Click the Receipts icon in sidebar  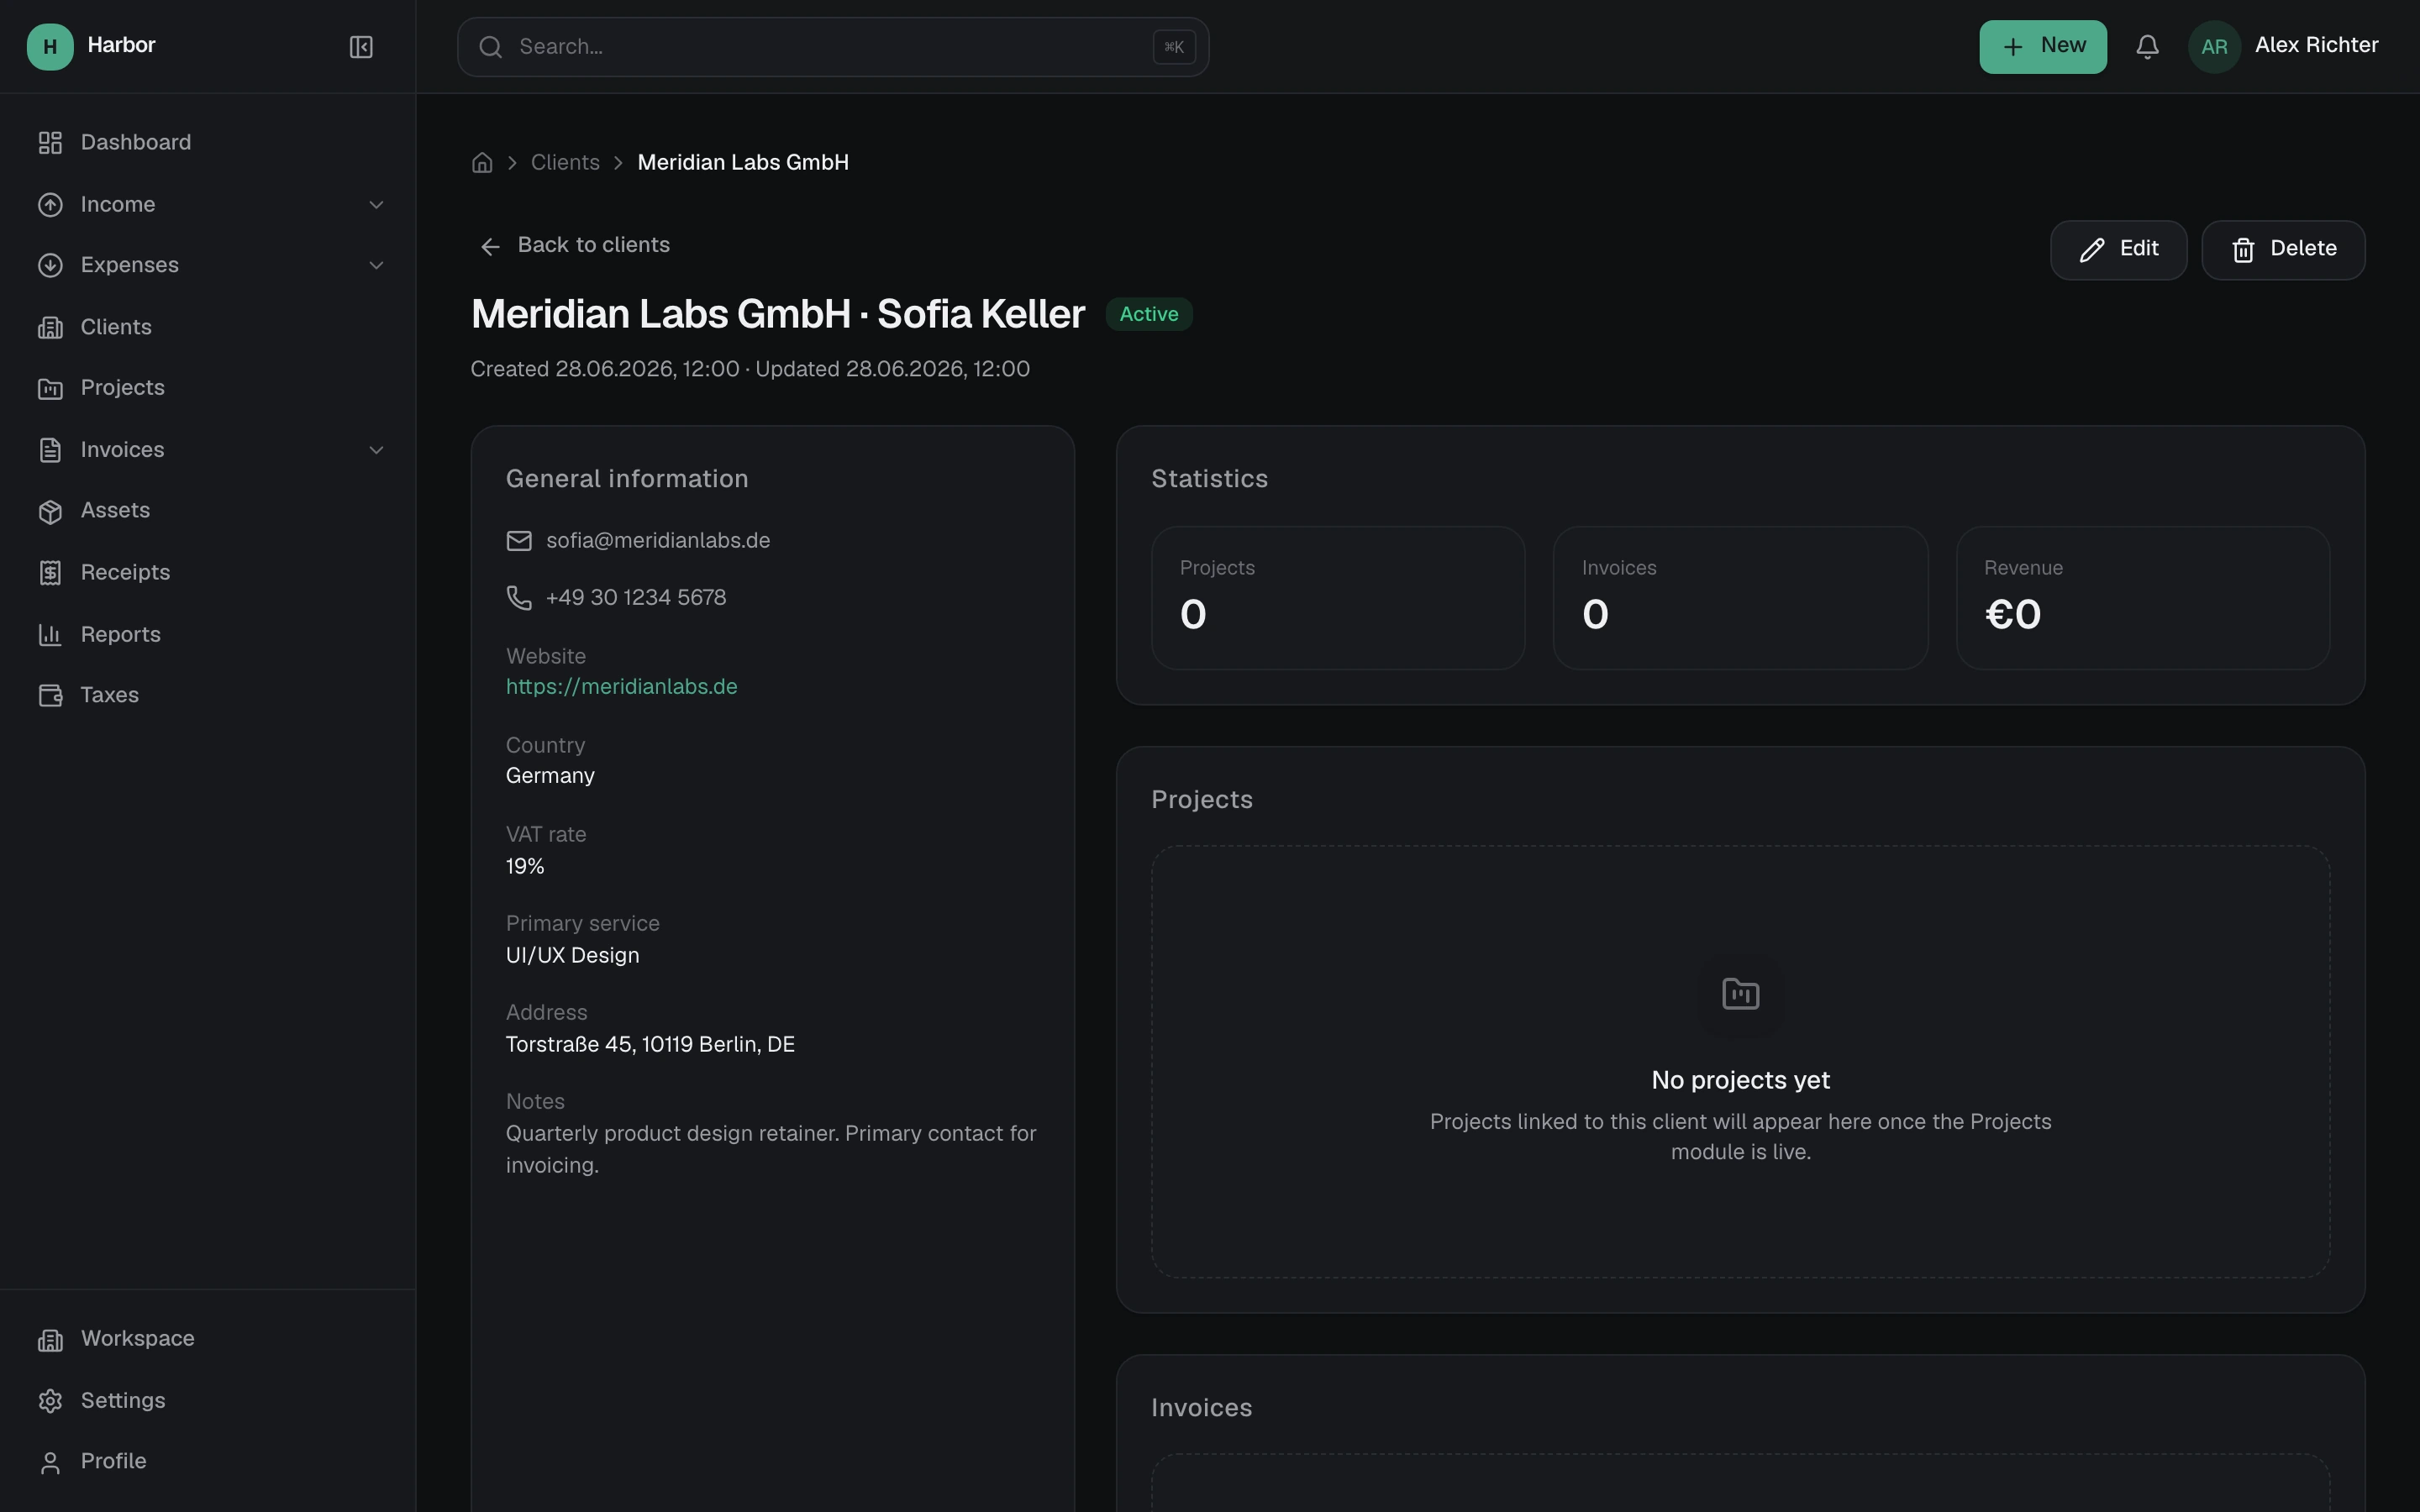click(50, 573)
